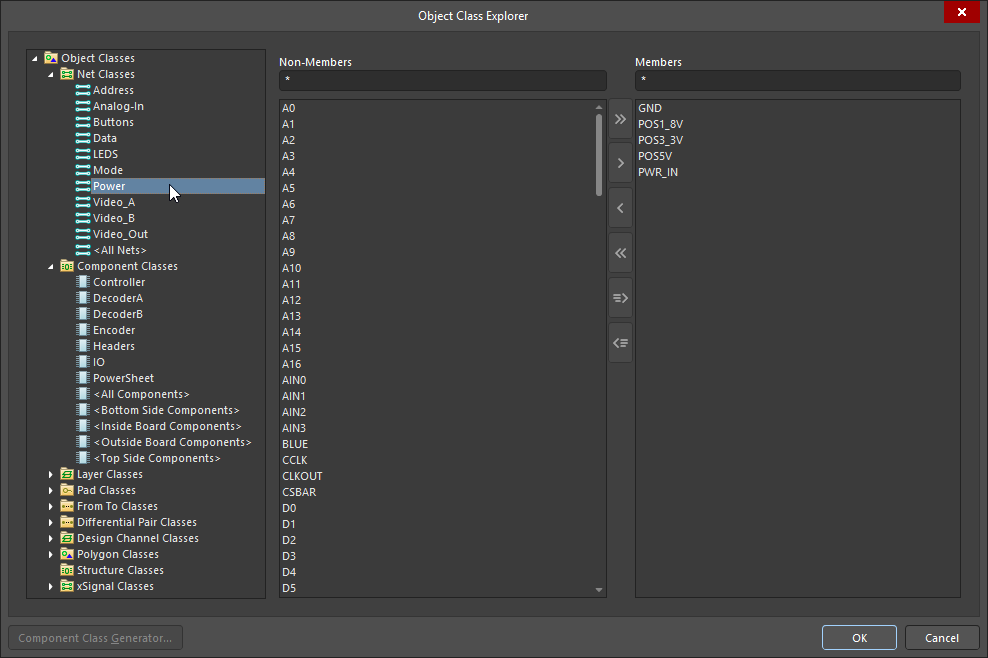Screen dimensions: 988x658
Task: Expand the Differential Pair Classes node
Action: pos(52,522)
